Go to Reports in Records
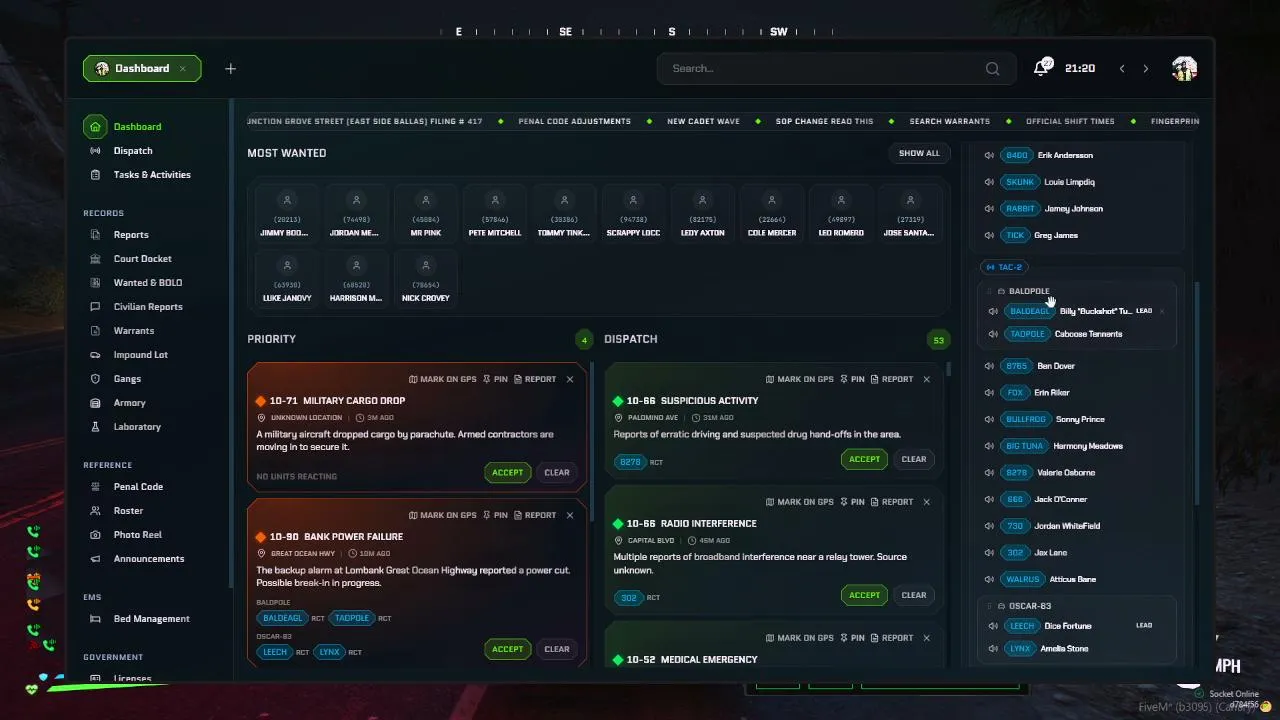This screenshot has height=720, width=1280. click(x=131, y=235)
